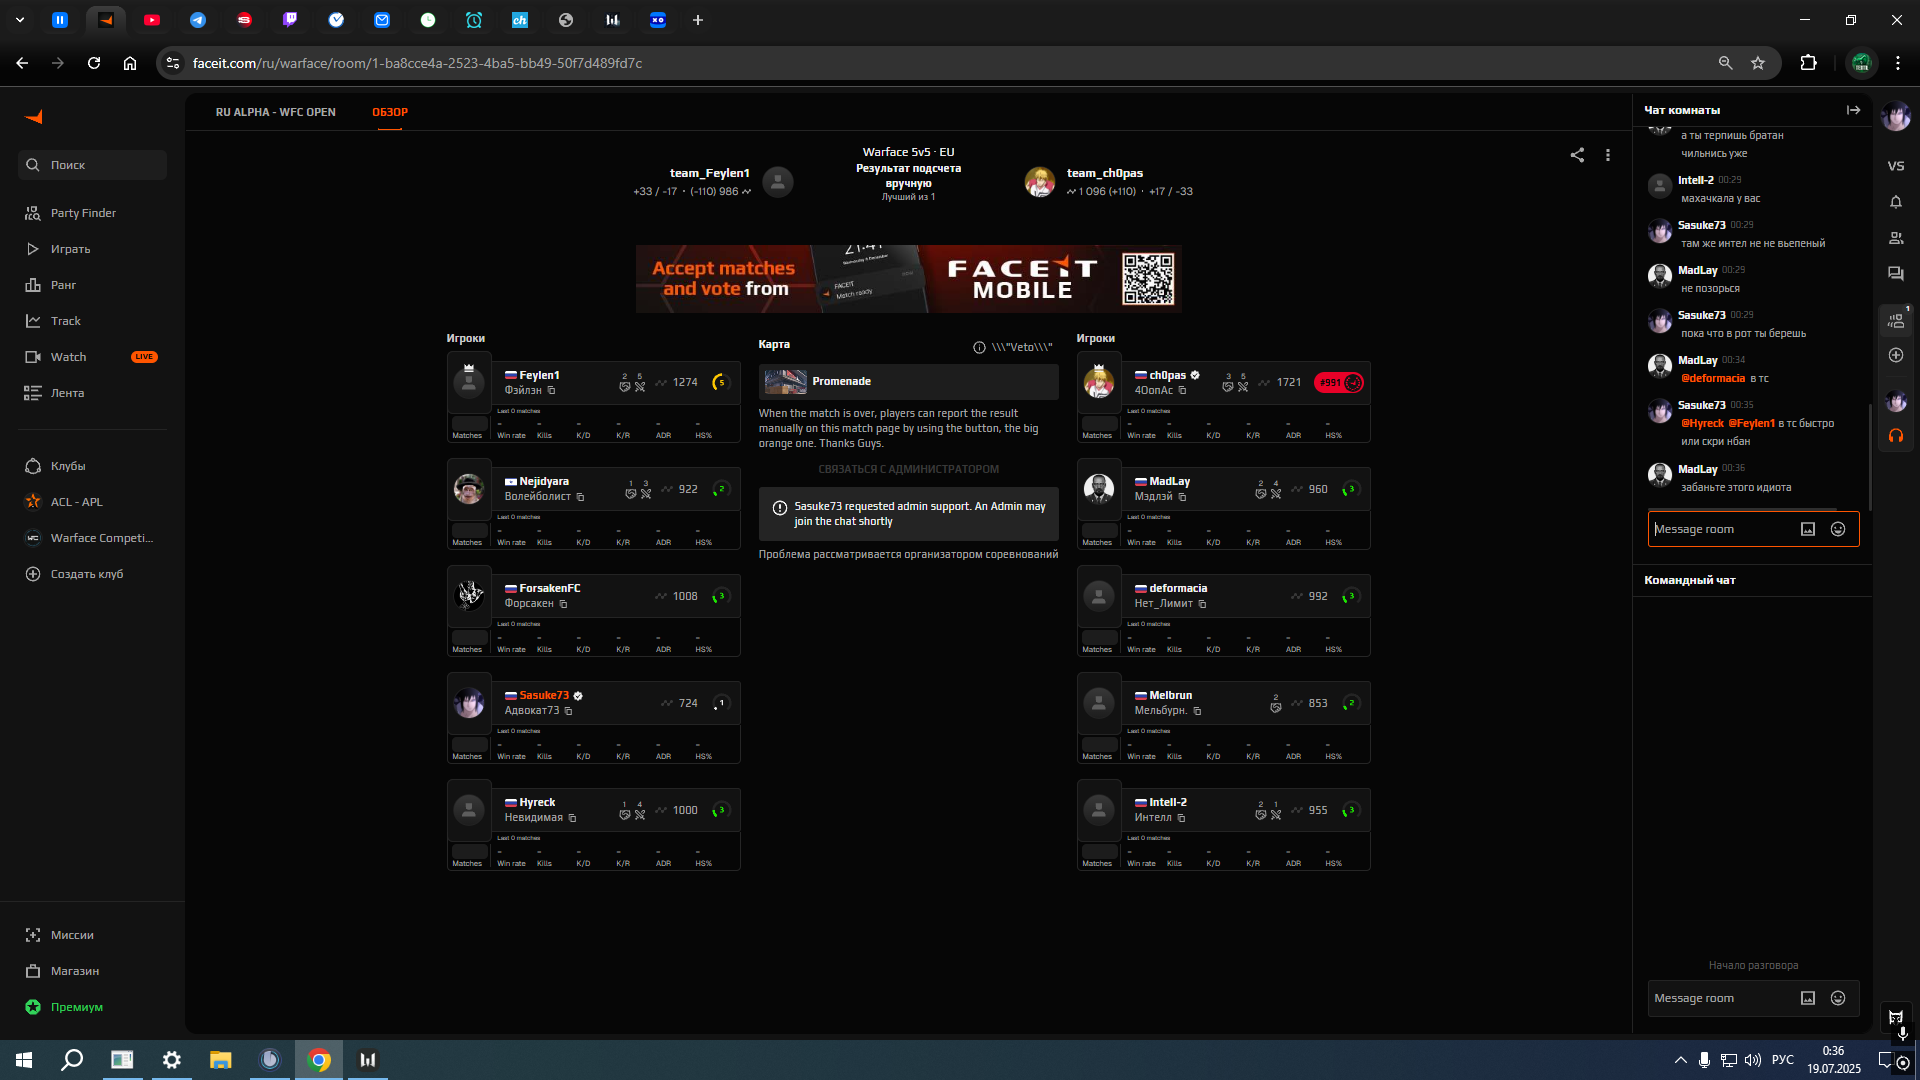Switch to the RU ALPHA - WFC OPEN tab
1920x1080 pixels.
[x=275, y=112]
